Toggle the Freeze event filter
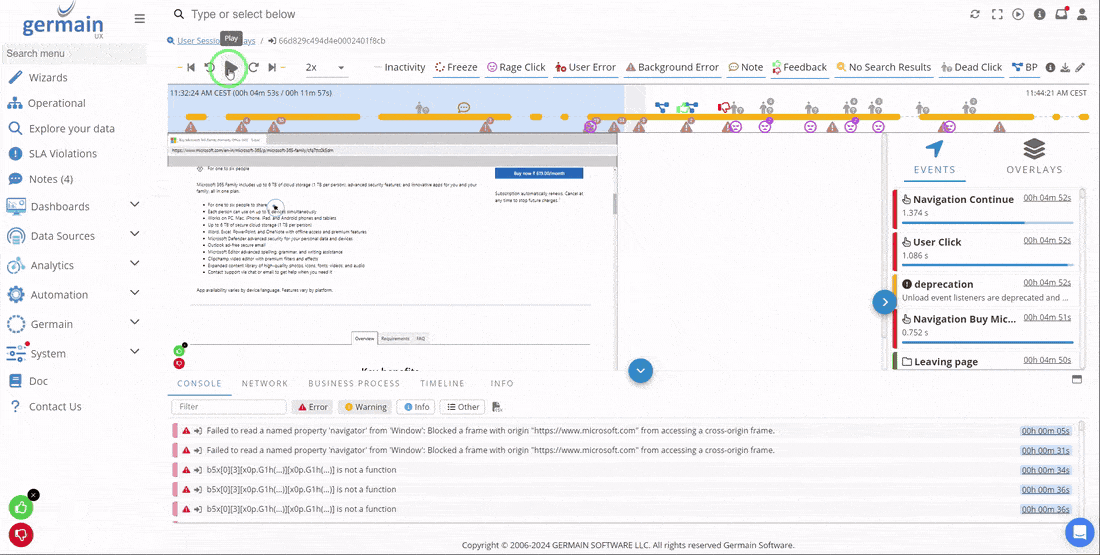Image resolution: width=1100 pixels, height=555 pixels. coord(456,67)
